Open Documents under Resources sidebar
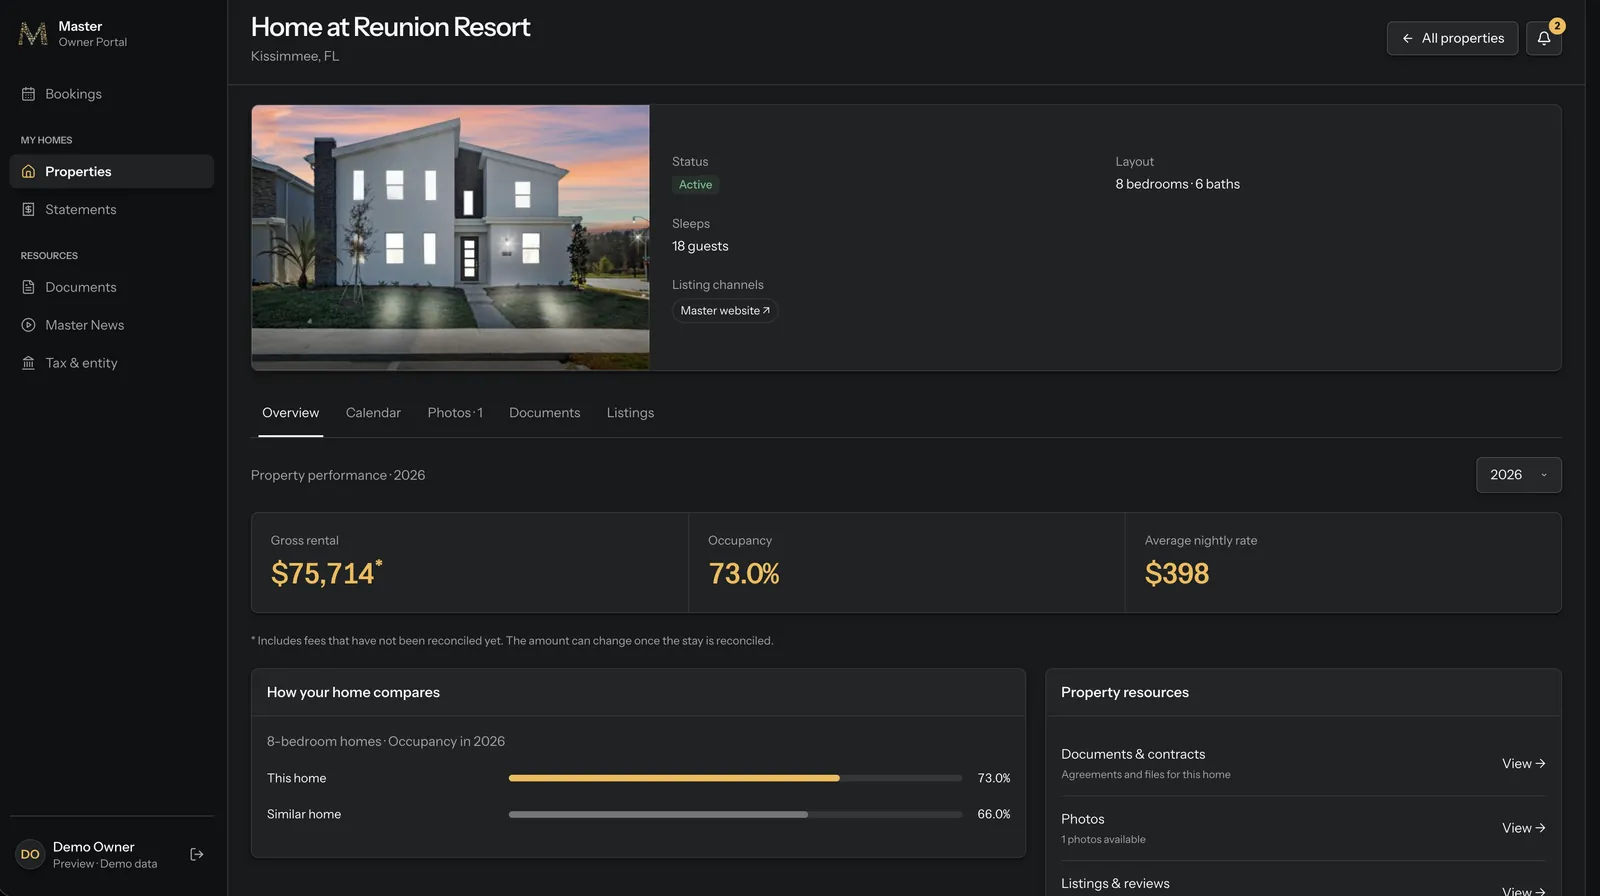Screen dimensions: 1600x896 pos(111,288)
